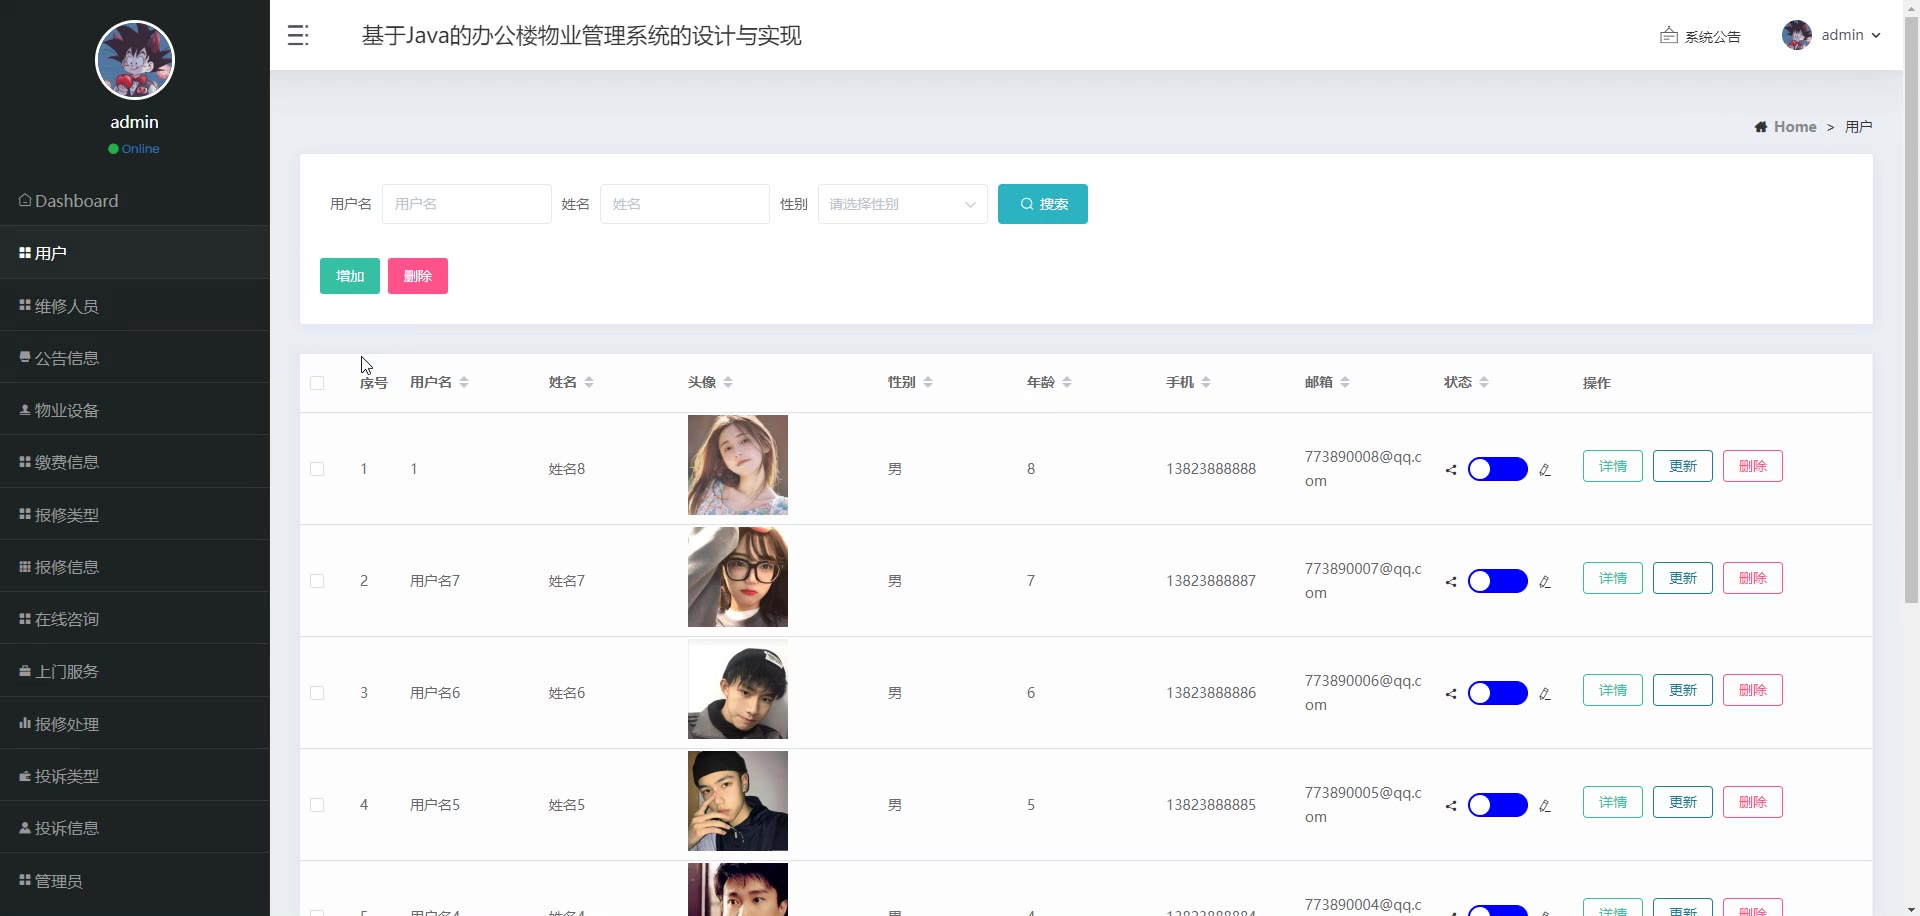Open 上门服务 in the sidebar
The height and width of the screenshot is (916, 1920).
pos(135,671)
